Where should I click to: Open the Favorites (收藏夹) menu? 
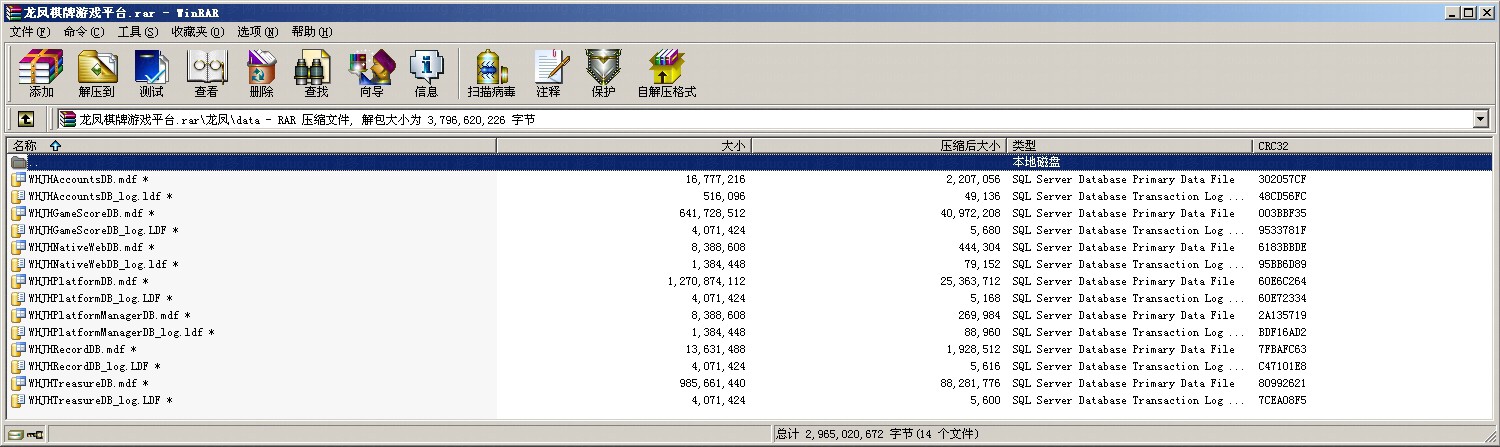point(197,32)
